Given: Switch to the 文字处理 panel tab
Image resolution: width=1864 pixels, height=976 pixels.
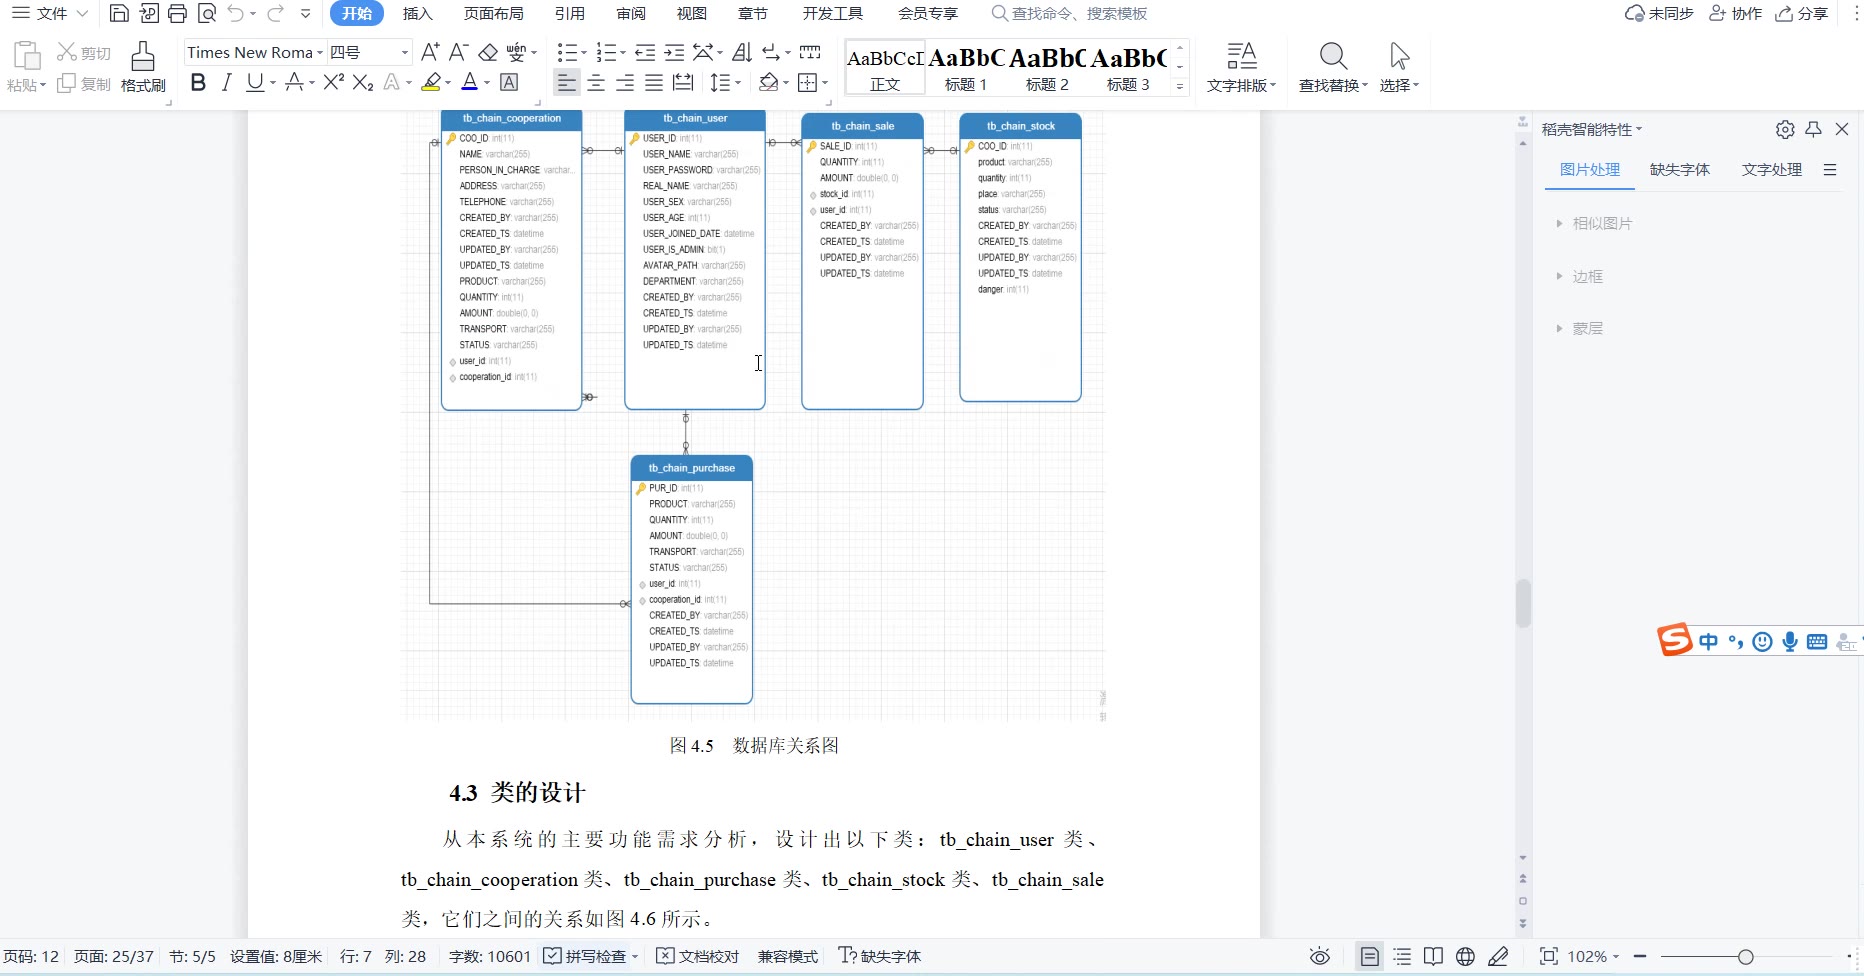Looking at the screenshot, I should click(1771, 169).
